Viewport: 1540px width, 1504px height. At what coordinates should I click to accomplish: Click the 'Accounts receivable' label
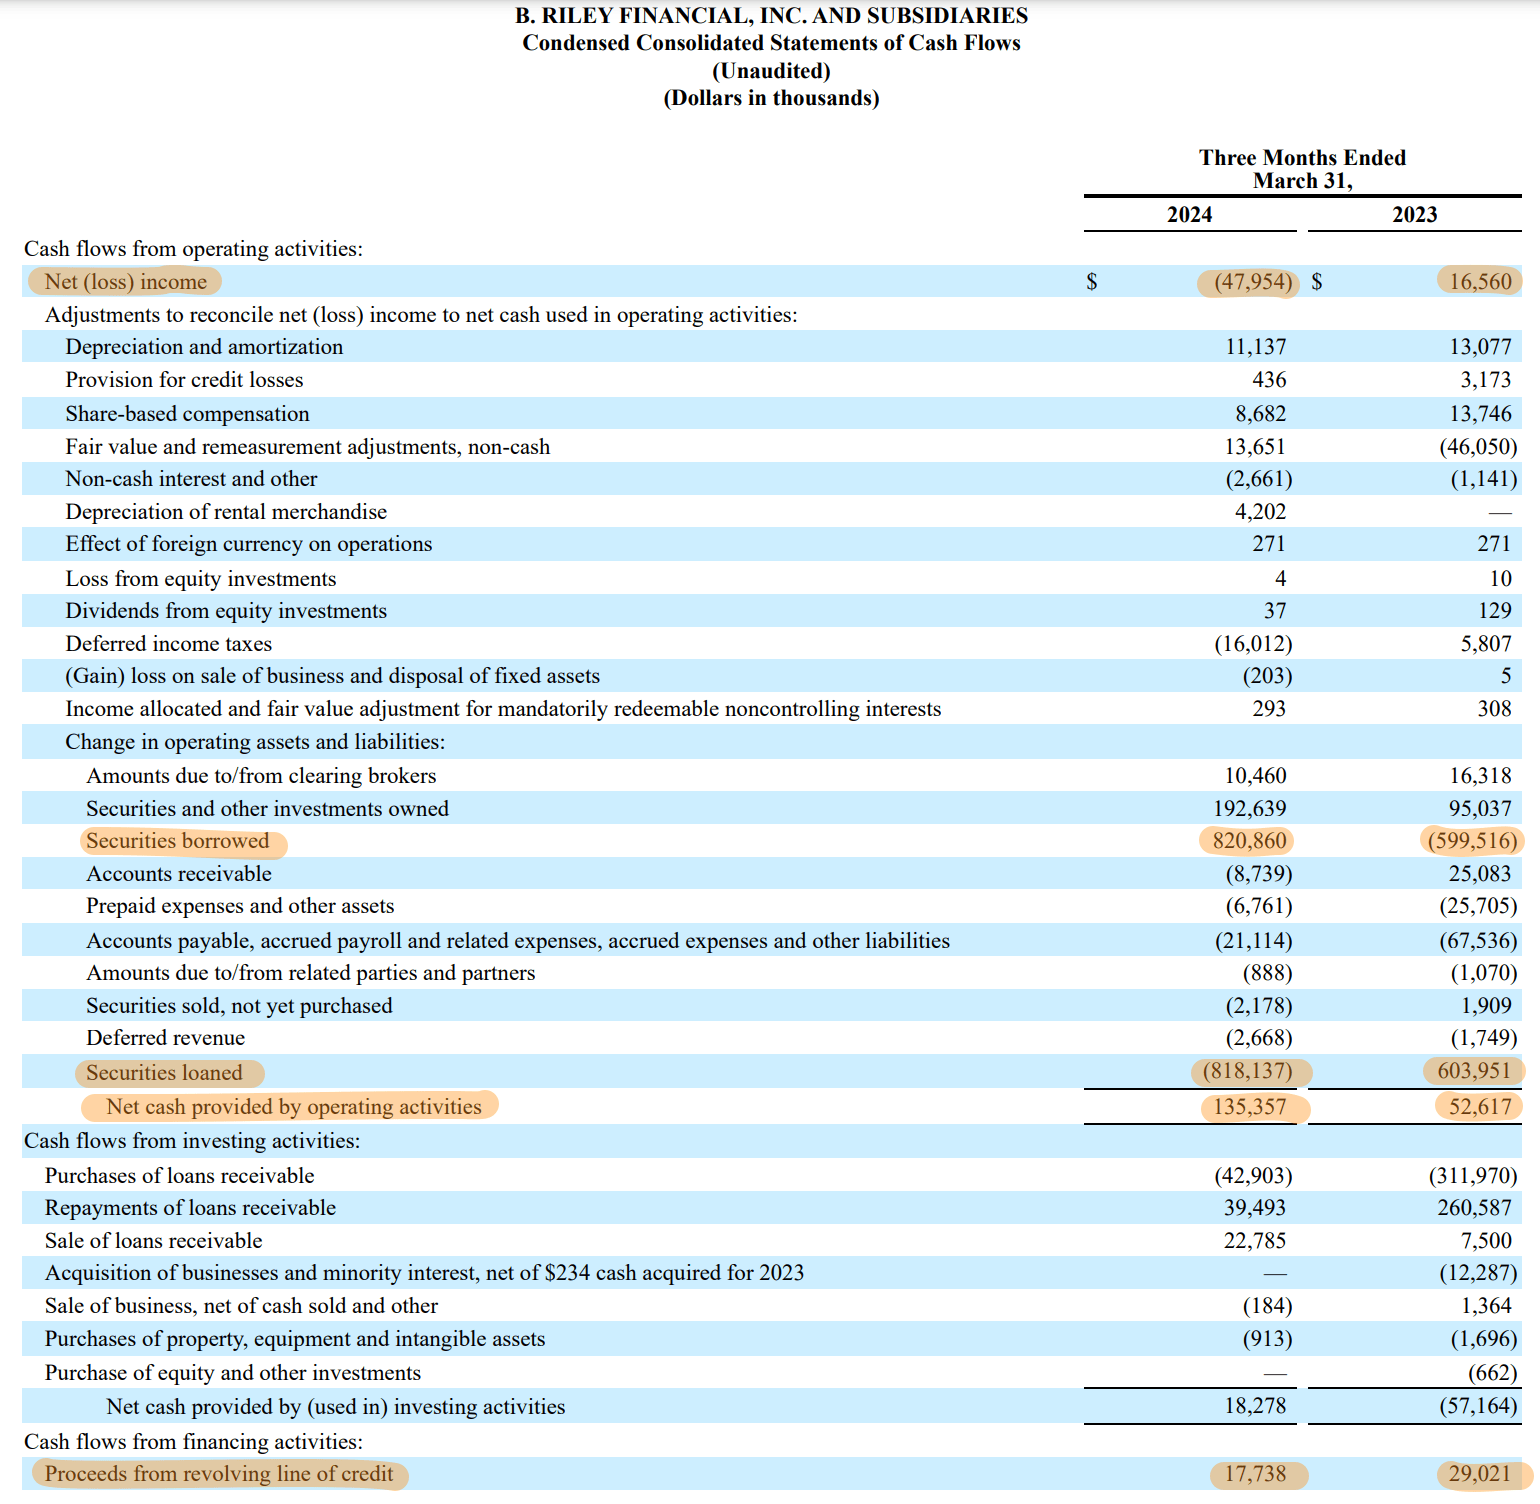point(179,874)
